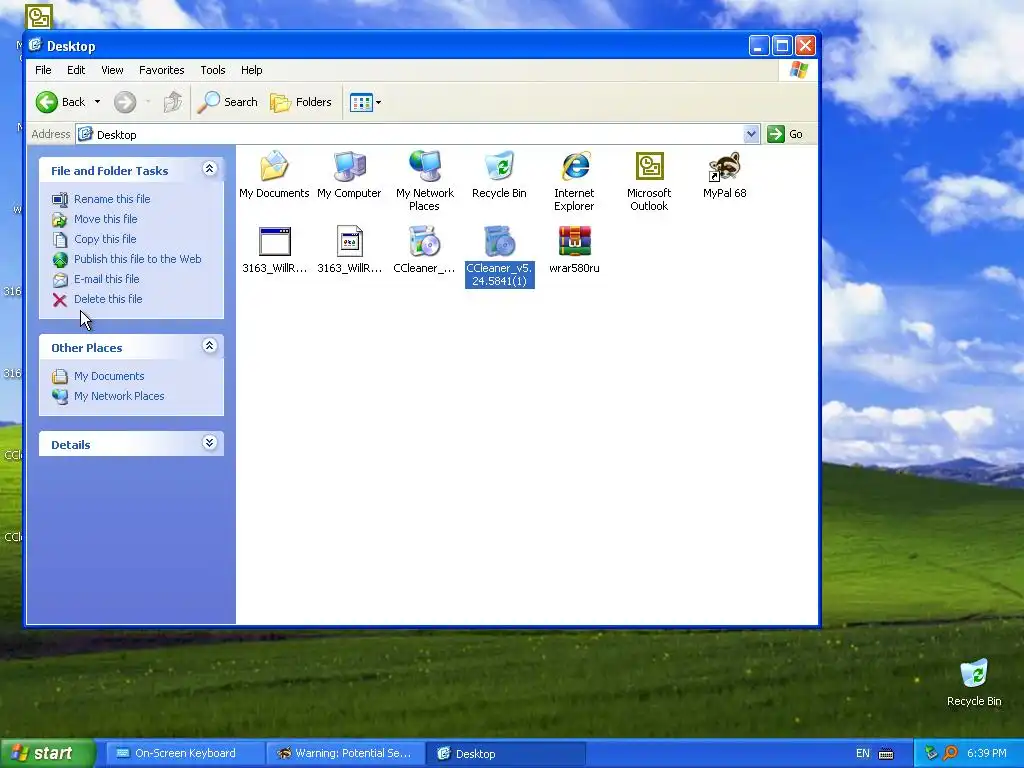This screenshot has height=768, width=1024.
Task: Click Rename this file link
Action: [x=112, y=199]
